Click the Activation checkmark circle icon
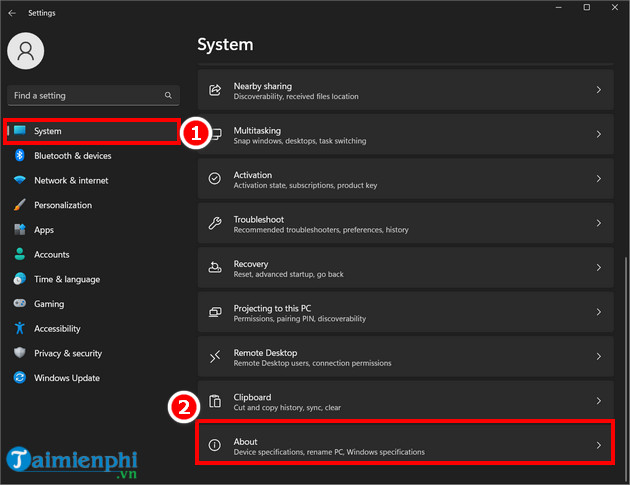The image size is (630, 485). 215,178
